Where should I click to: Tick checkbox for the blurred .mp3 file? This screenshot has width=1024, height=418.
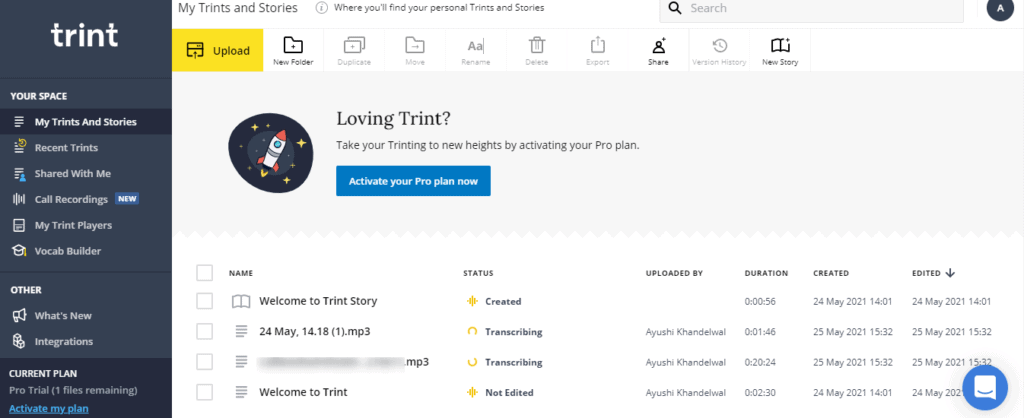204,362
